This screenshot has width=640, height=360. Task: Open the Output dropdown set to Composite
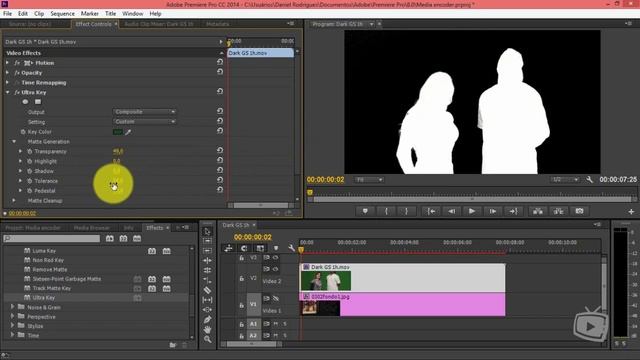point(144,112)
